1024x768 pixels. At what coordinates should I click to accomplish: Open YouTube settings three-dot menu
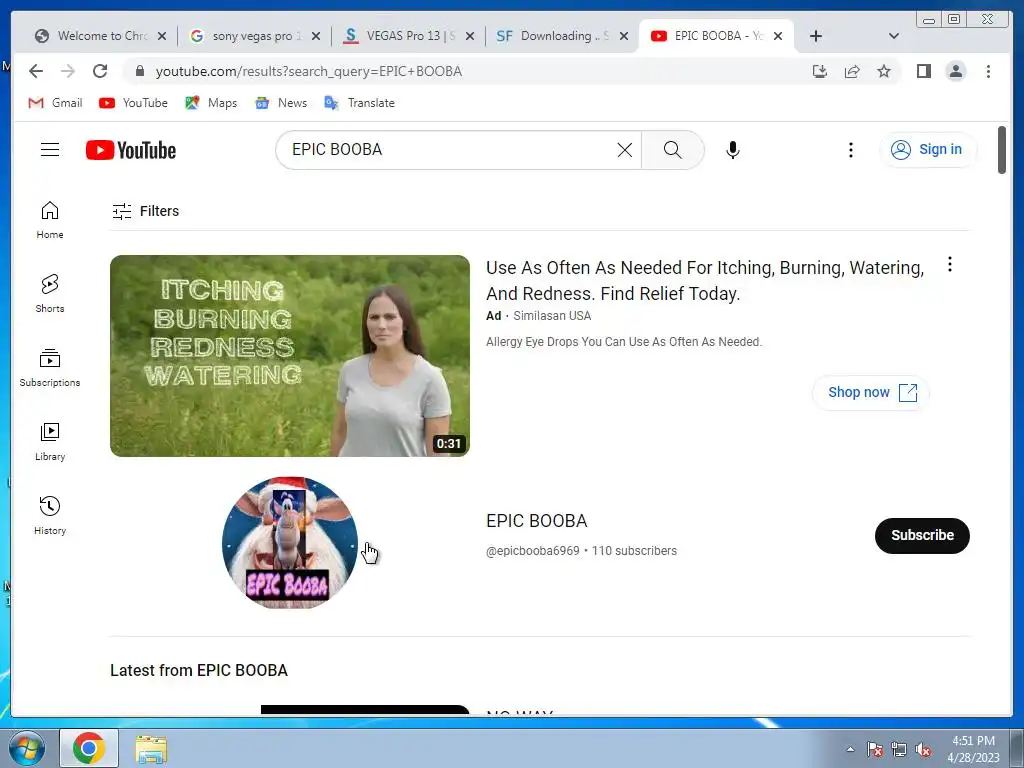[850, 150]
